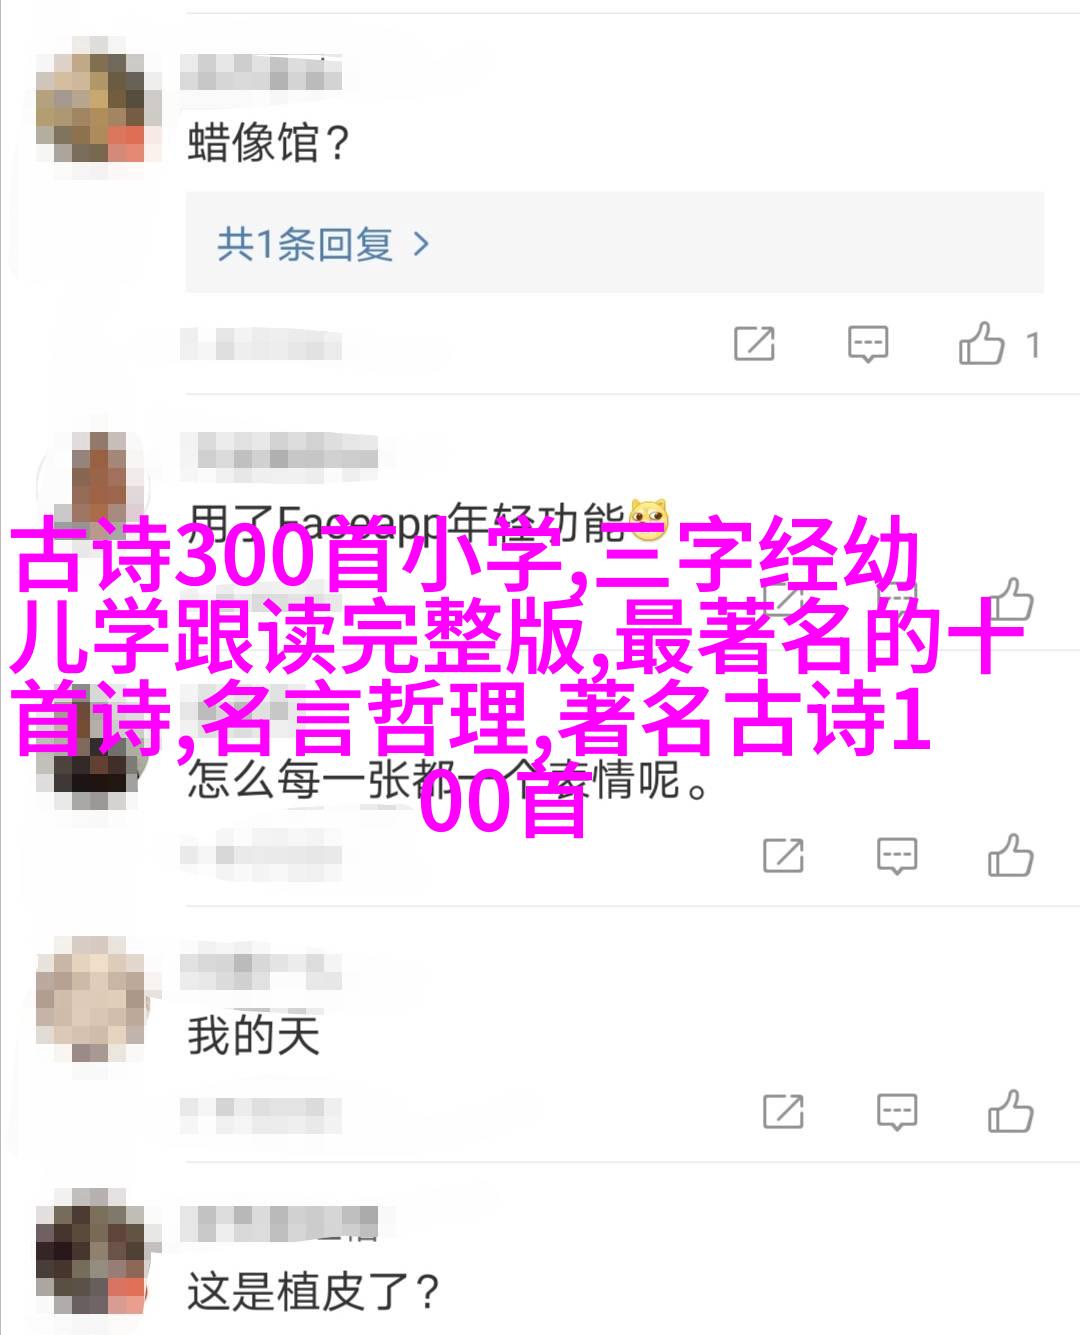The height and width of the screenshot is (1335, 1080).
Task: Select the comment text "这是植皮了？"
Action: tap(314, 1292)
